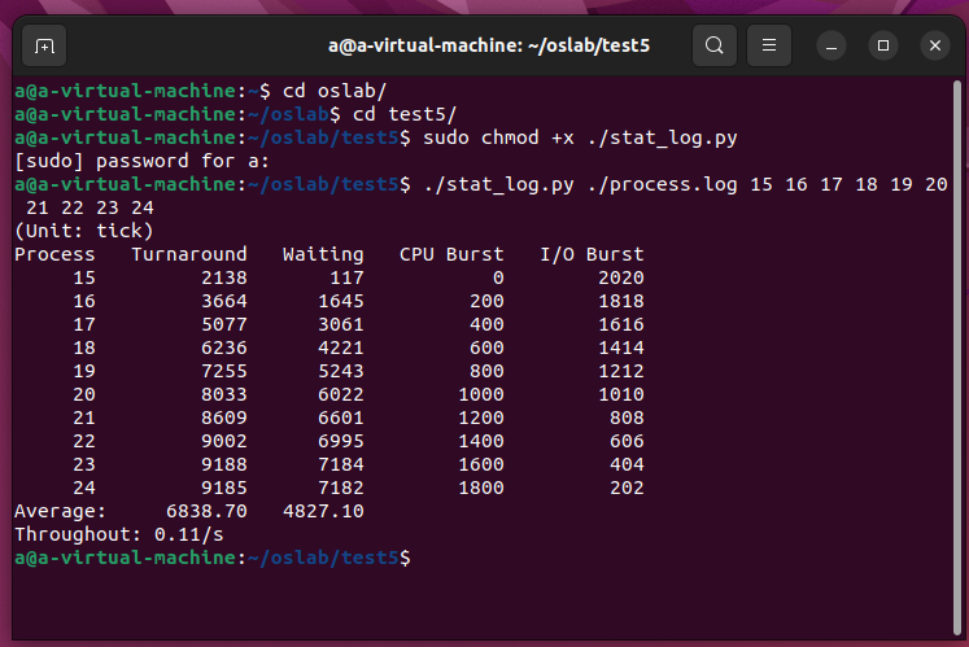The image size is (969, 648).
Task: Click I/O burst value 1414
Action: pyautogui.click(x=620, y=348)
